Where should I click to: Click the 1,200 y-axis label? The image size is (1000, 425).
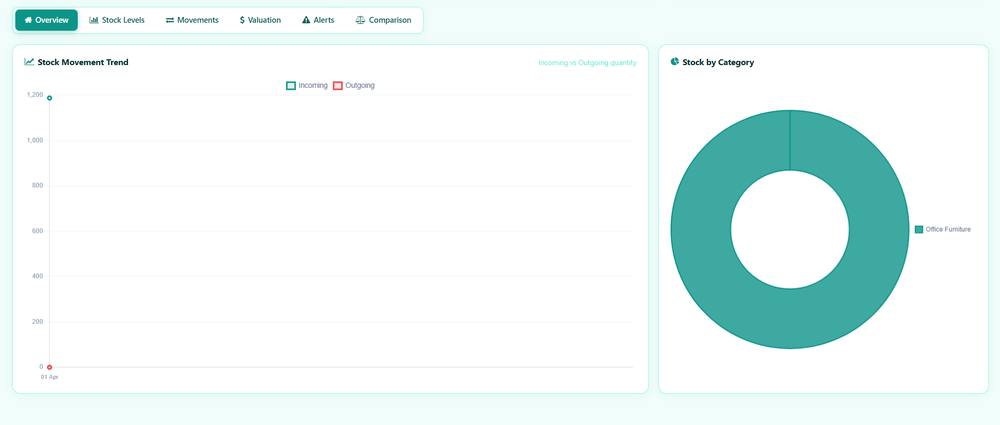point(35,95)
